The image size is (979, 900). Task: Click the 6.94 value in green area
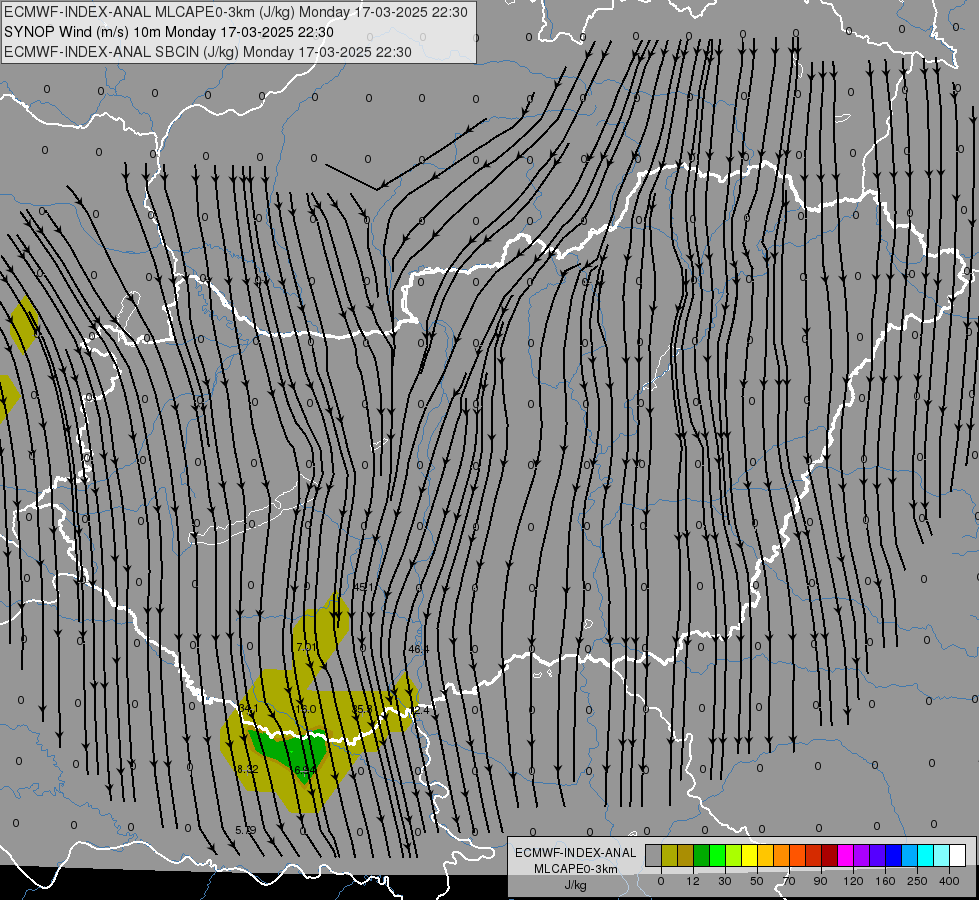coord(305,770)
